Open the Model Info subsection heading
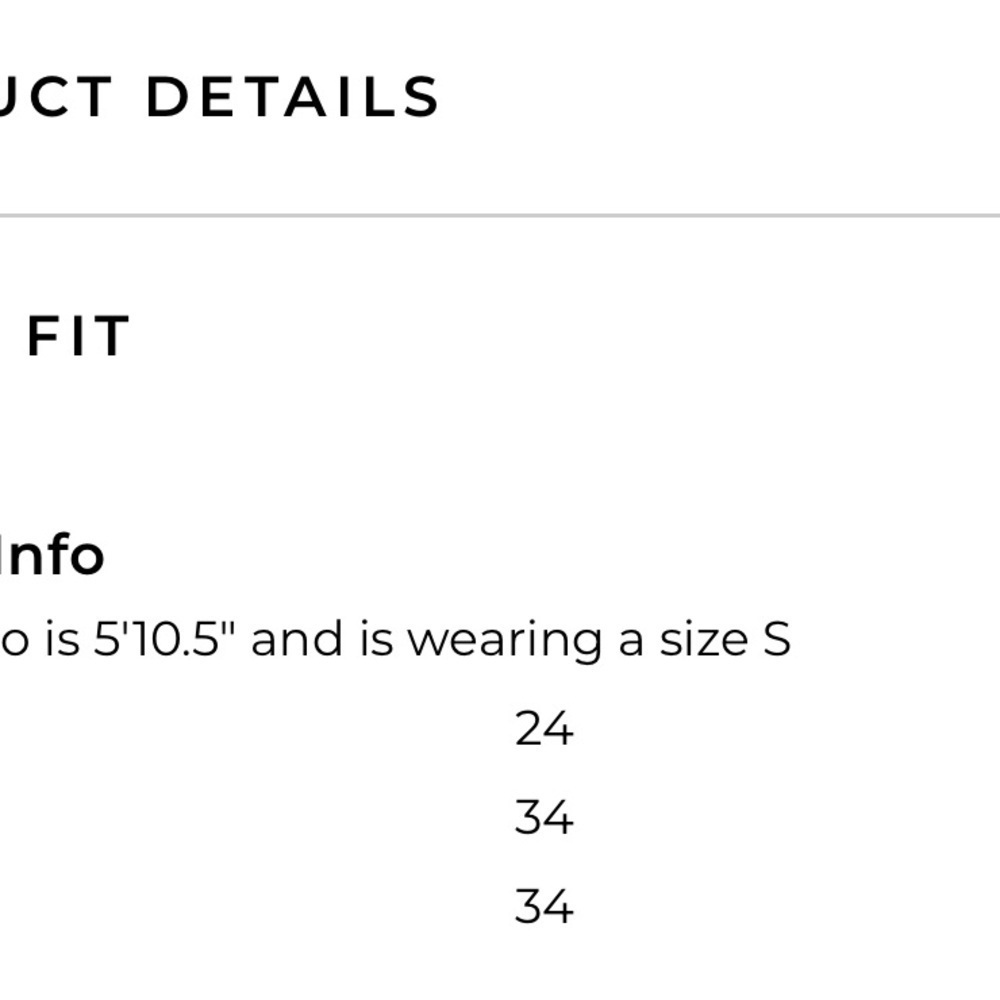 pyautogui.click(x=52, y=555)
